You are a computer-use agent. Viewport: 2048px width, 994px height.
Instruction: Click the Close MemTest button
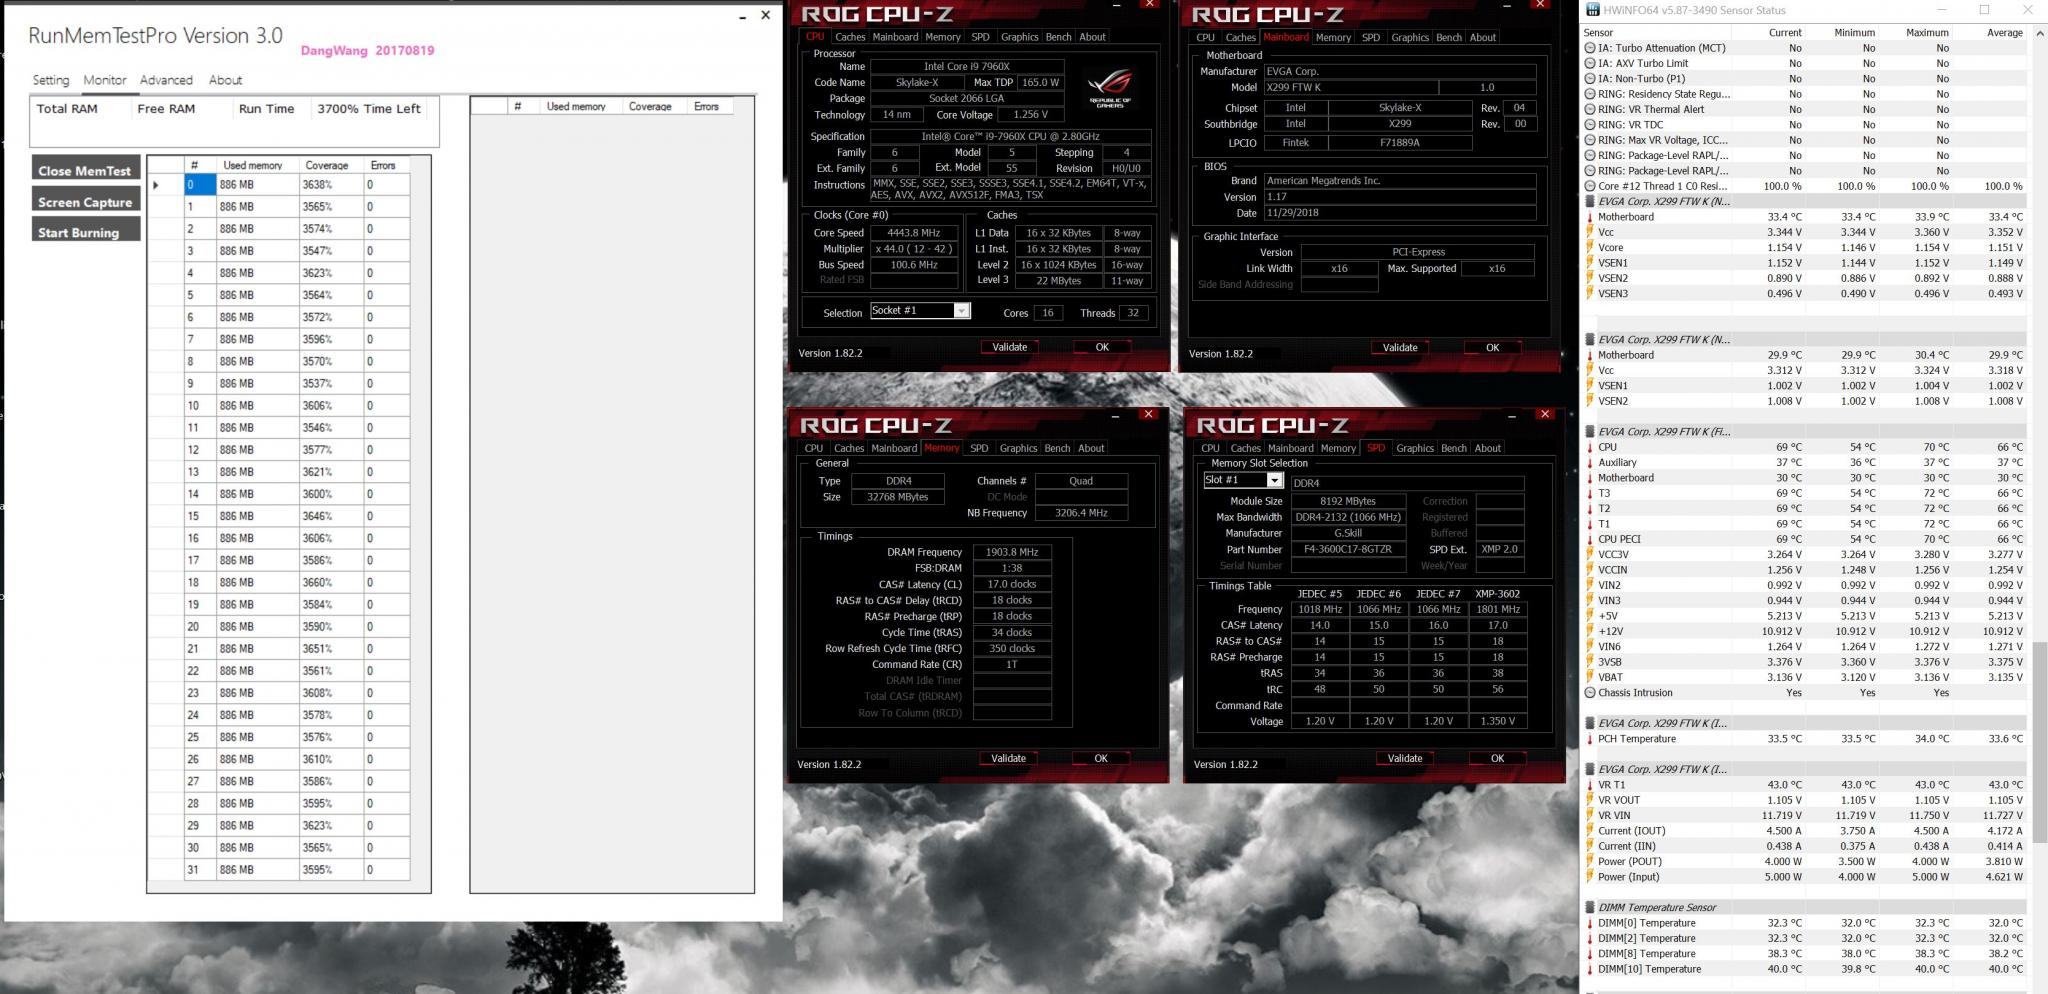click(85, 170)
